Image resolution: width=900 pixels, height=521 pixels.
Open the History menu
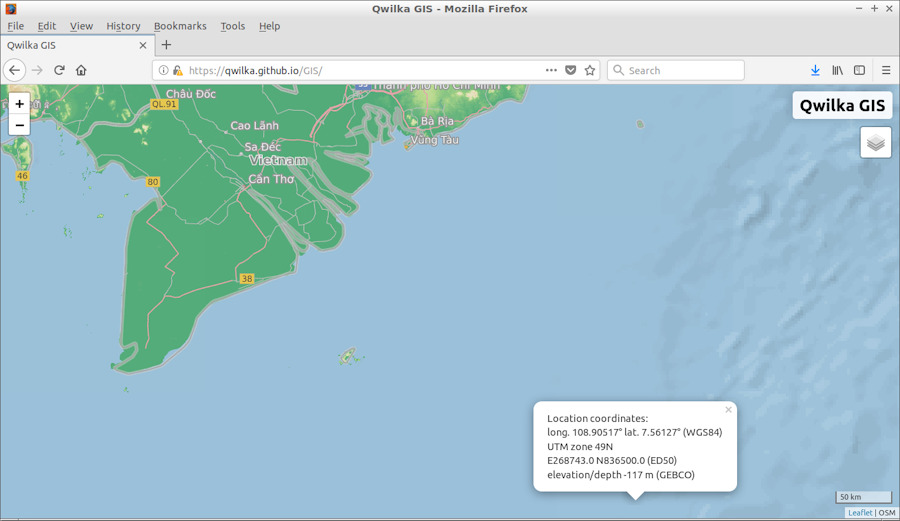pos(123,26)
